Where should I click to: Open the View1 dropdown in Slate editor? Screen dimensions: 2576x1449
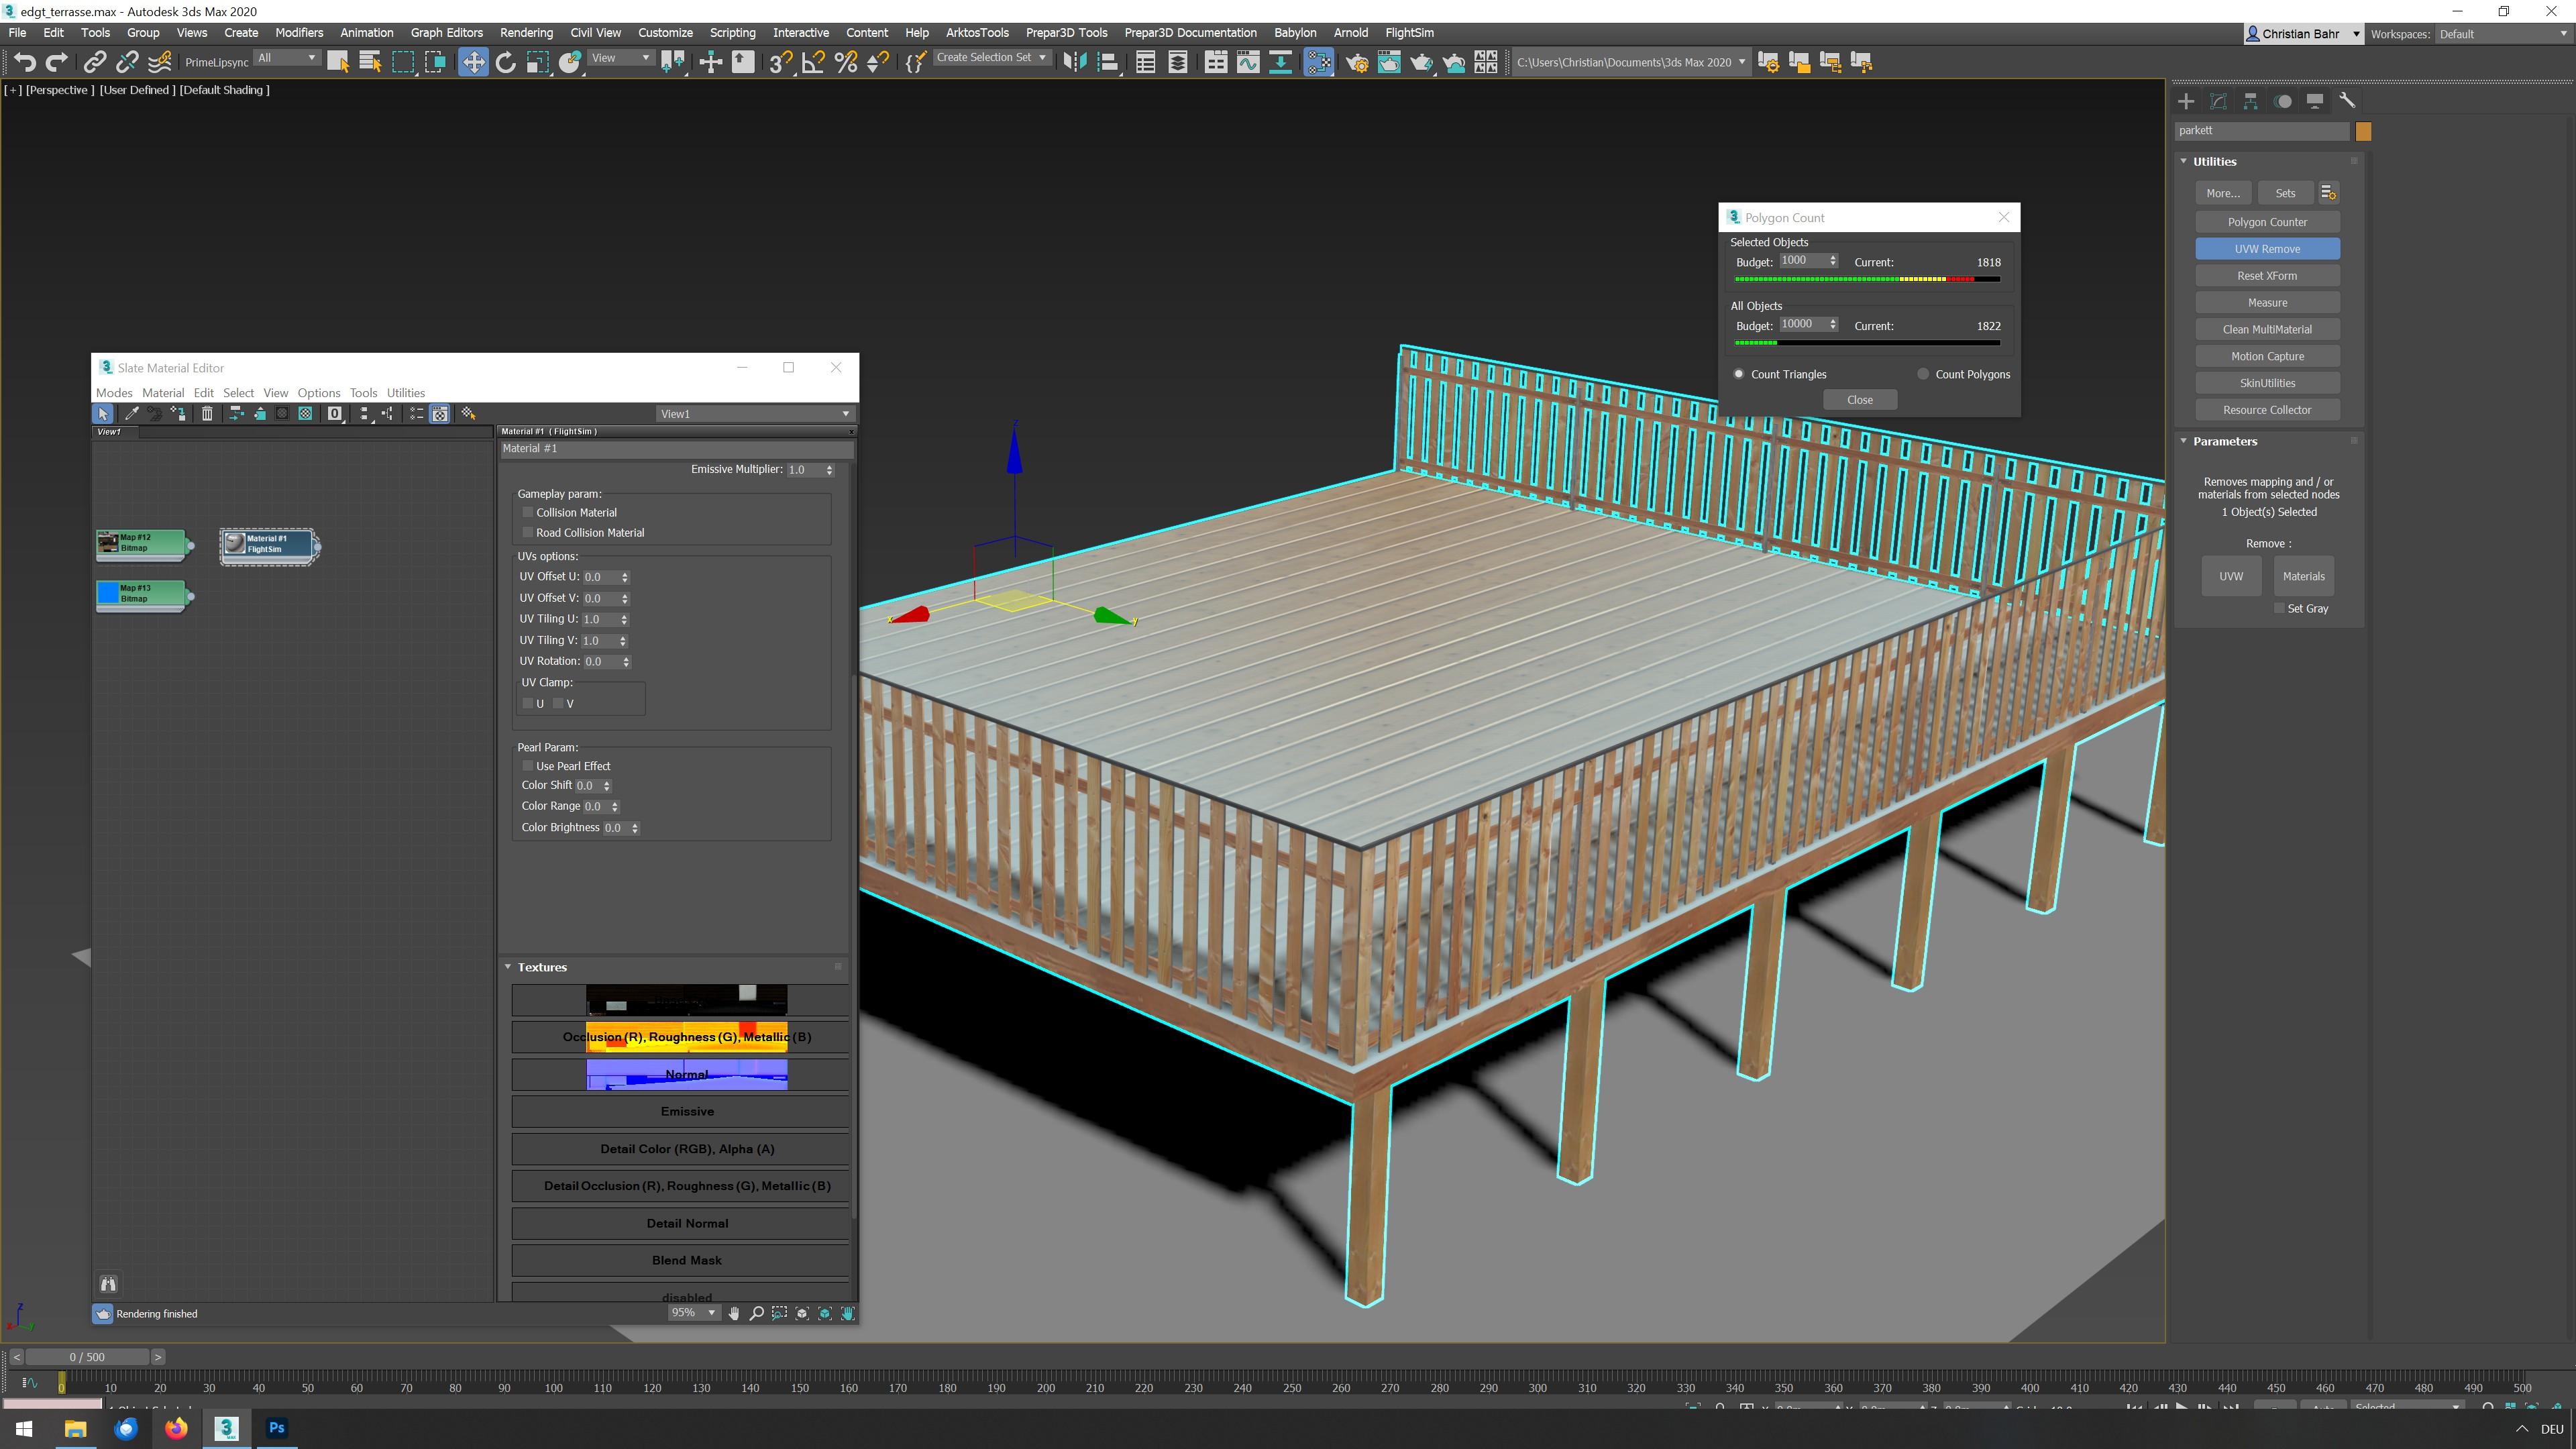[x=755, y=413]
